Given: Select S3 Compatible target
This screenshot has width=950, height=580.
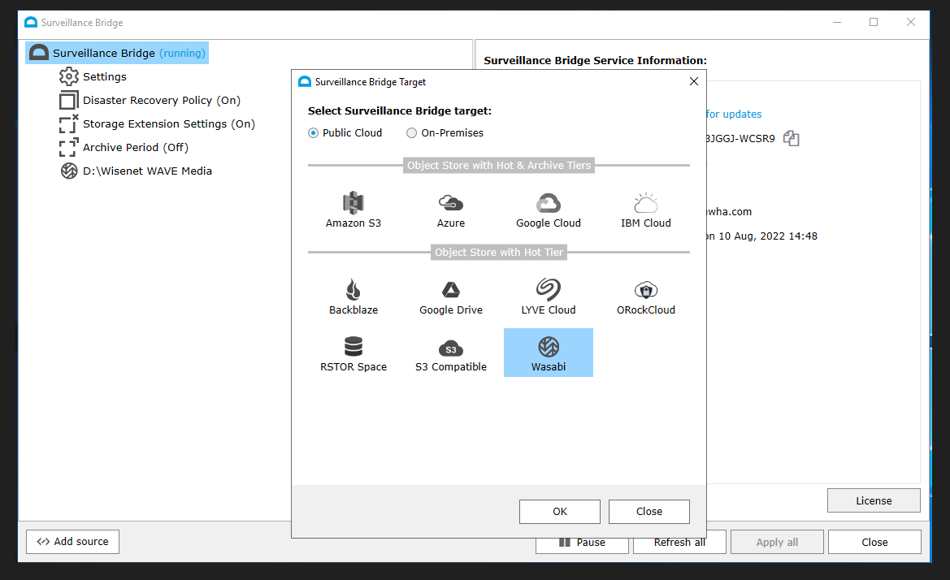Looking at the screenshot, I should [451, 354].
